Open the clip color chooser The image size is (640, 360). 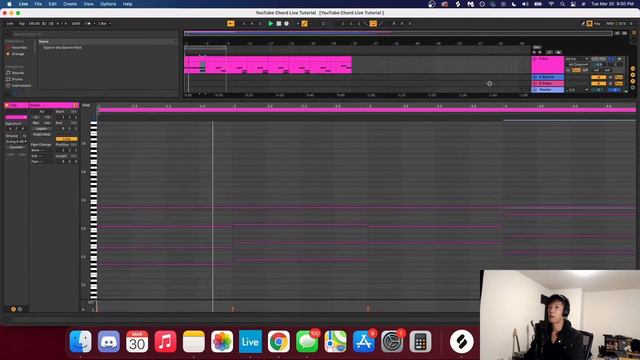pos(16,117)
